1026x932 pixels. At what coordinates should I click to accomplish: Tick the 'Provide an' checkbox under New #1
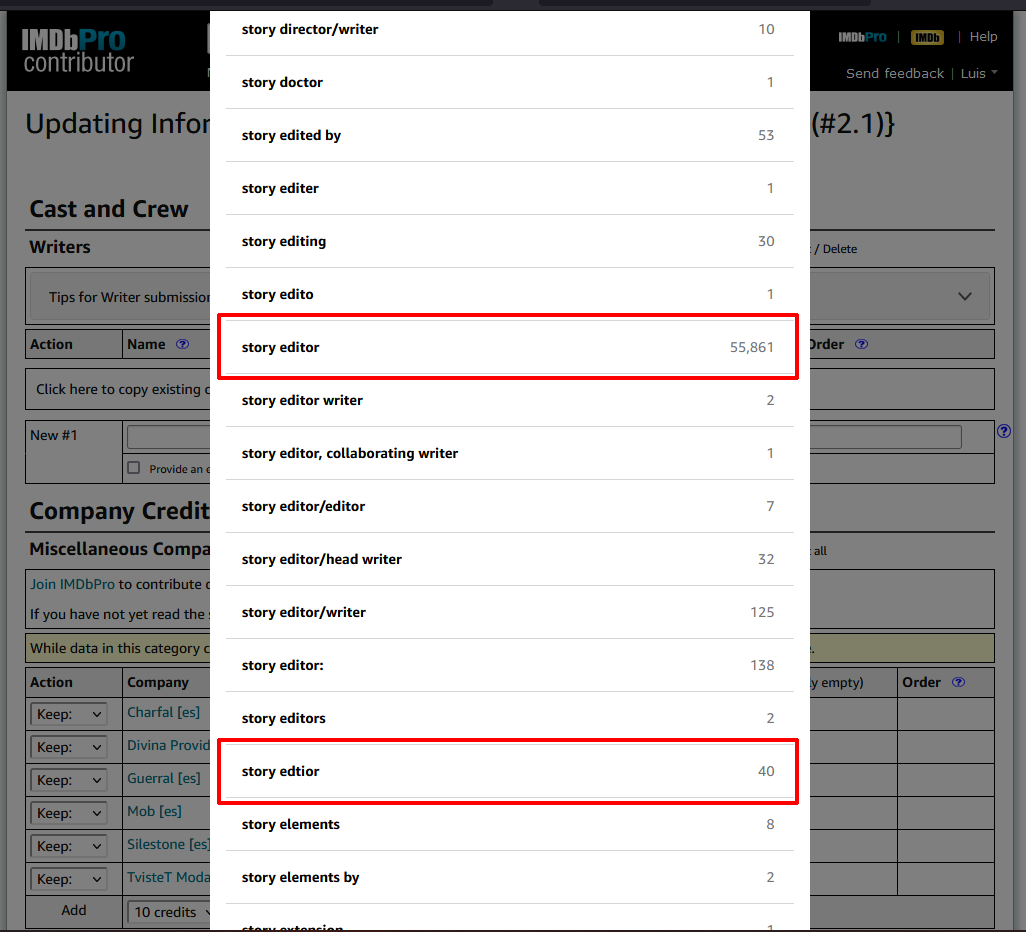(134, 468)
